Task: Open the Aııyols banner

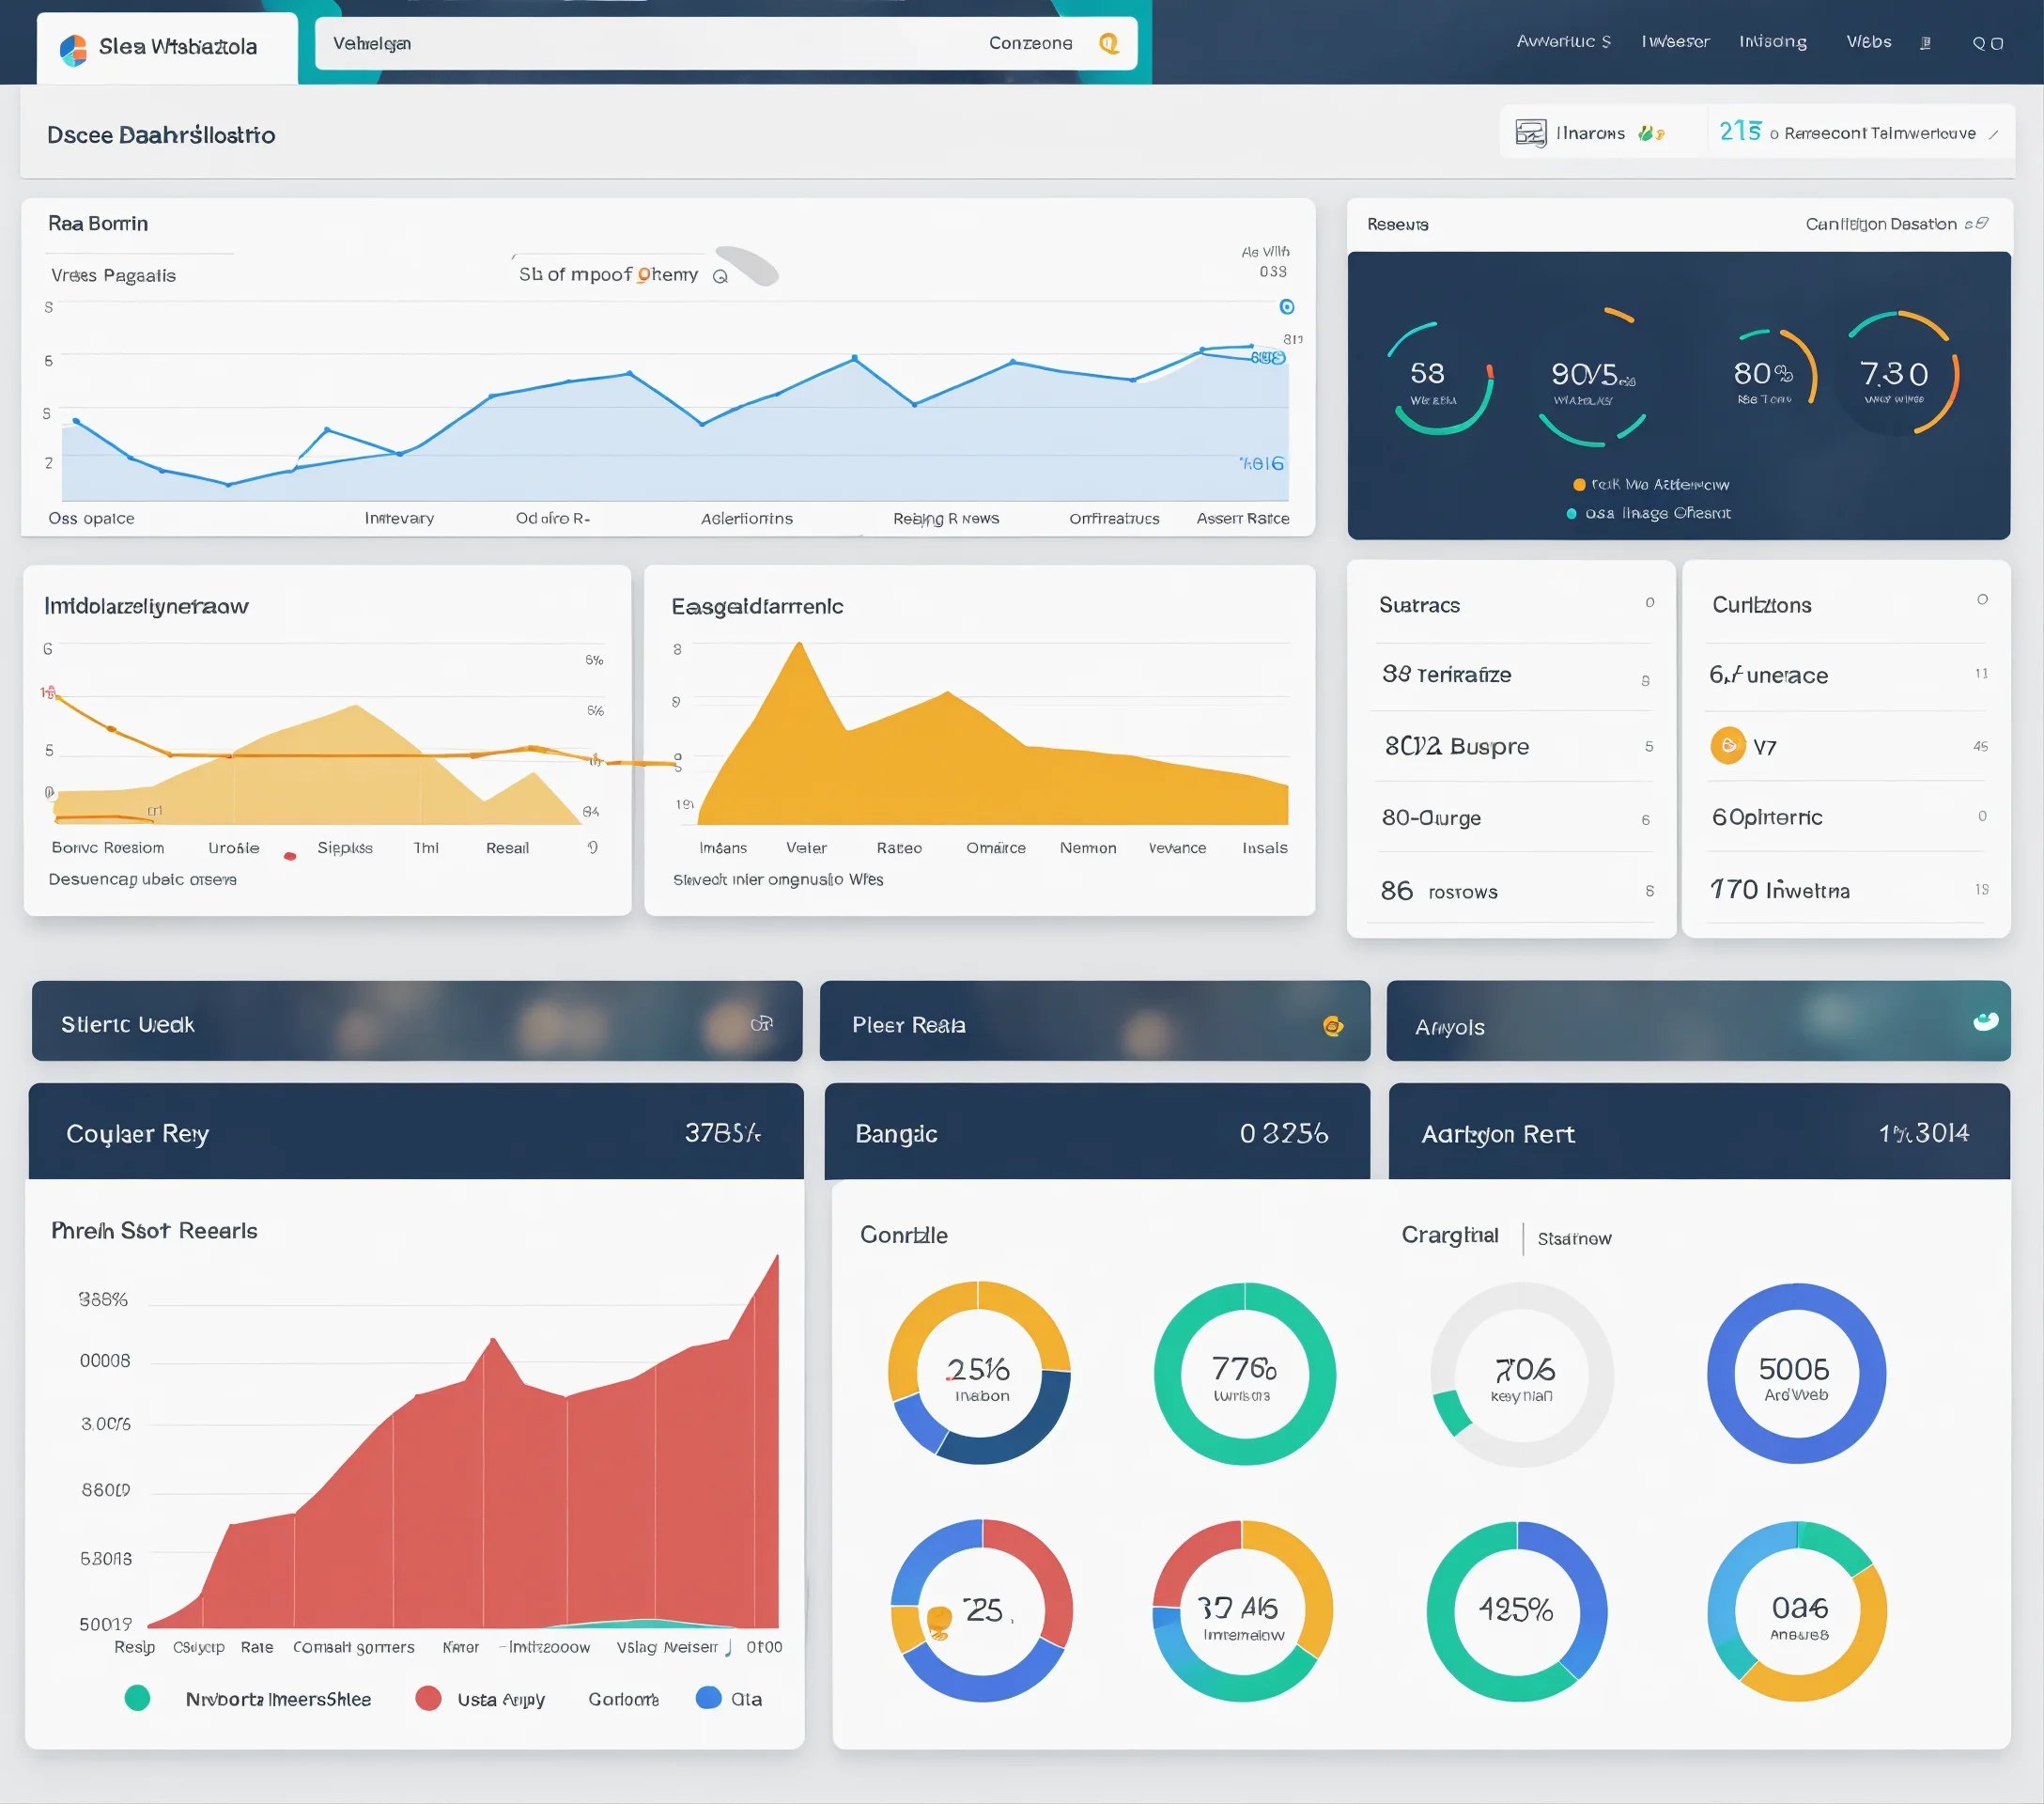Action: pos(1698,1021)
